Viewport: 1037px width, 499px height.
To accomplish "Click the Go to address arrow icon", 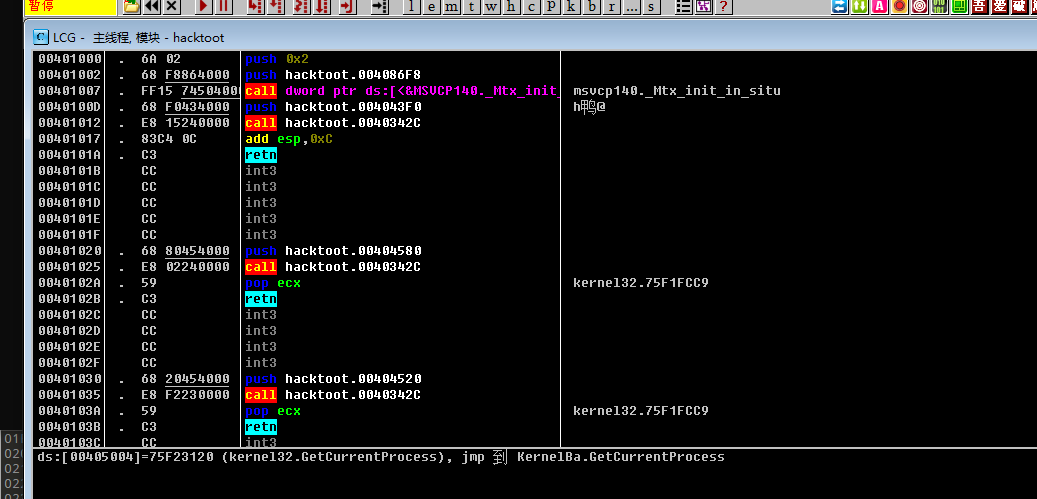I will coord(379,7).
